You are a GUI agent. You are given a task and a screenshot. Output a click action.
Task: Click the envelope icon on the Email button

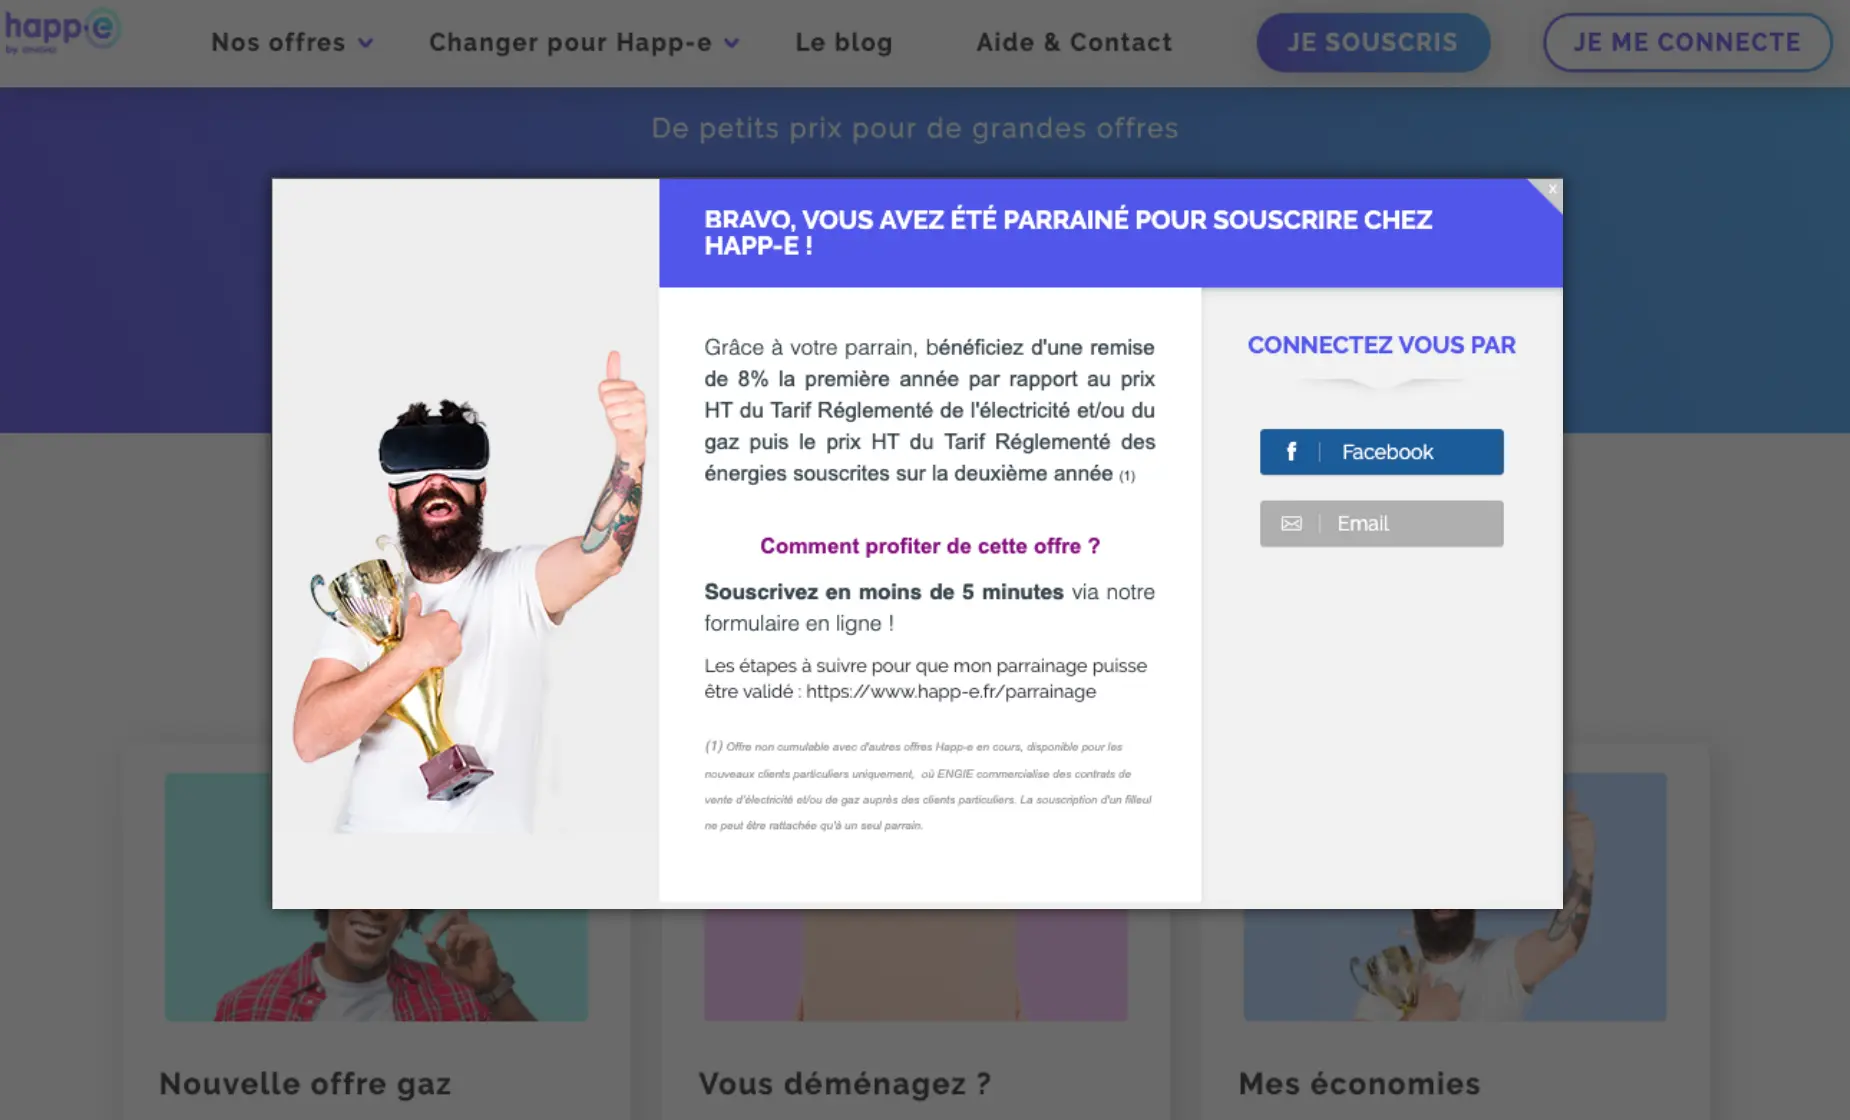click(1291, 524)
